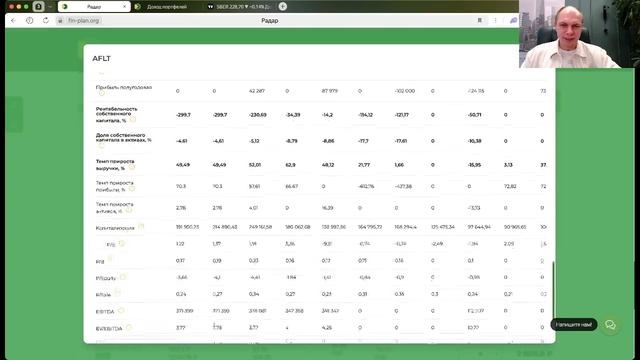The height and width of the screenshot is (360, 640).
Task: Click the value -10,38 in equity share row
Action: point(474,141)
